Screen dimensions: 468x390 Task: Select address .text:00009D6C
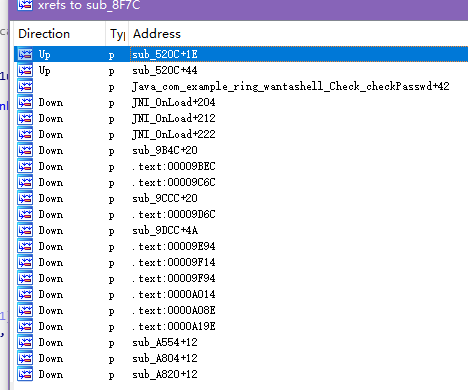174,214
